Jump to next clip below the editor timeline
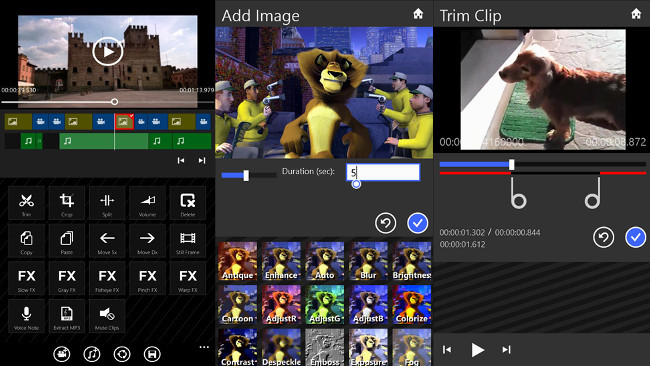The height and width of the screenshot is (366, 650). point(202,160)
